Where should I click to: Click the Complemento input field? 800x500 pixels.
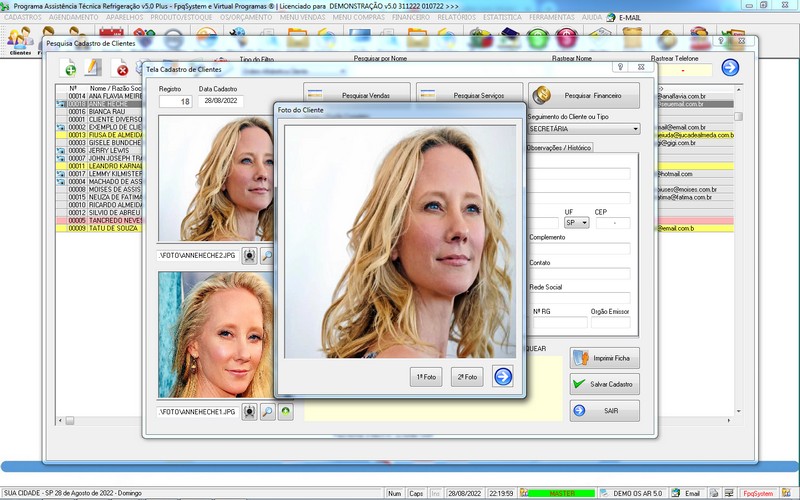pyautogui.click(x=579, y=248)
